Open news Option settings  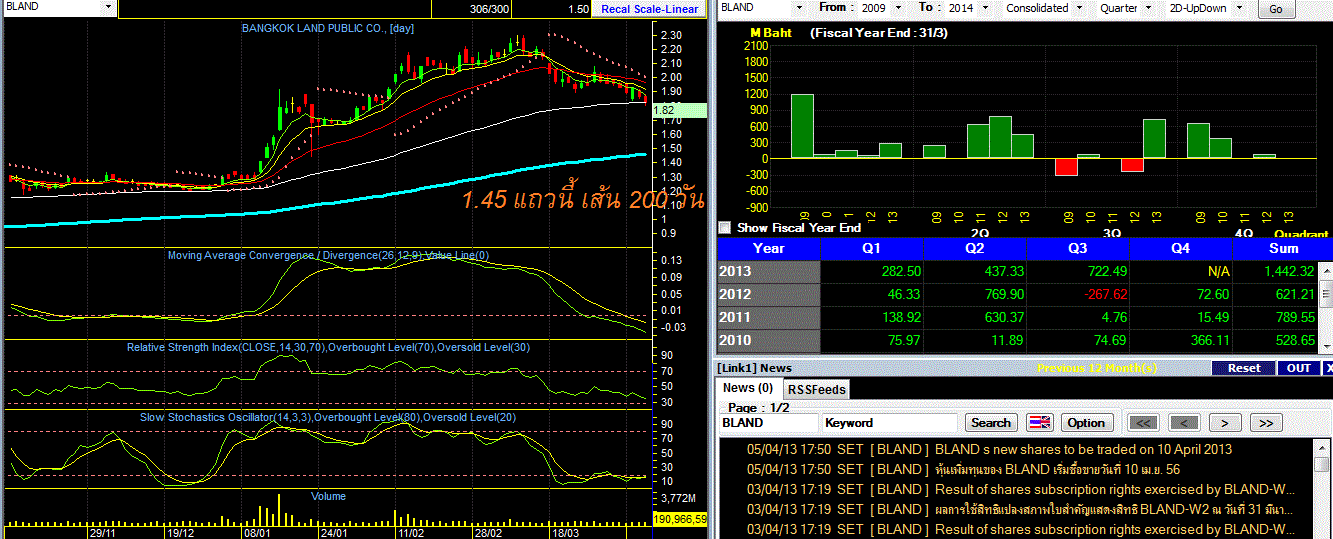(x=1086, y=422)
